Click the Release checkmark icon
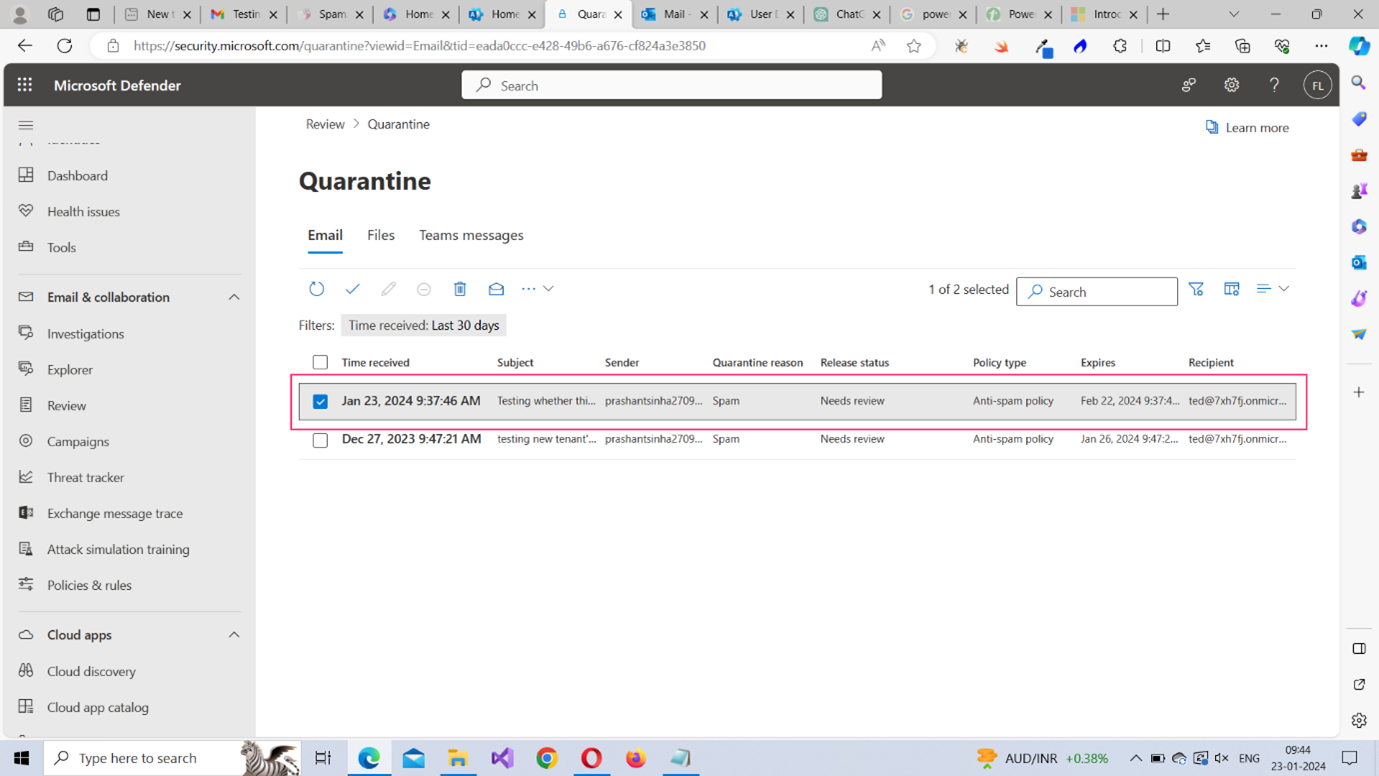 click(x=352, y=289)
